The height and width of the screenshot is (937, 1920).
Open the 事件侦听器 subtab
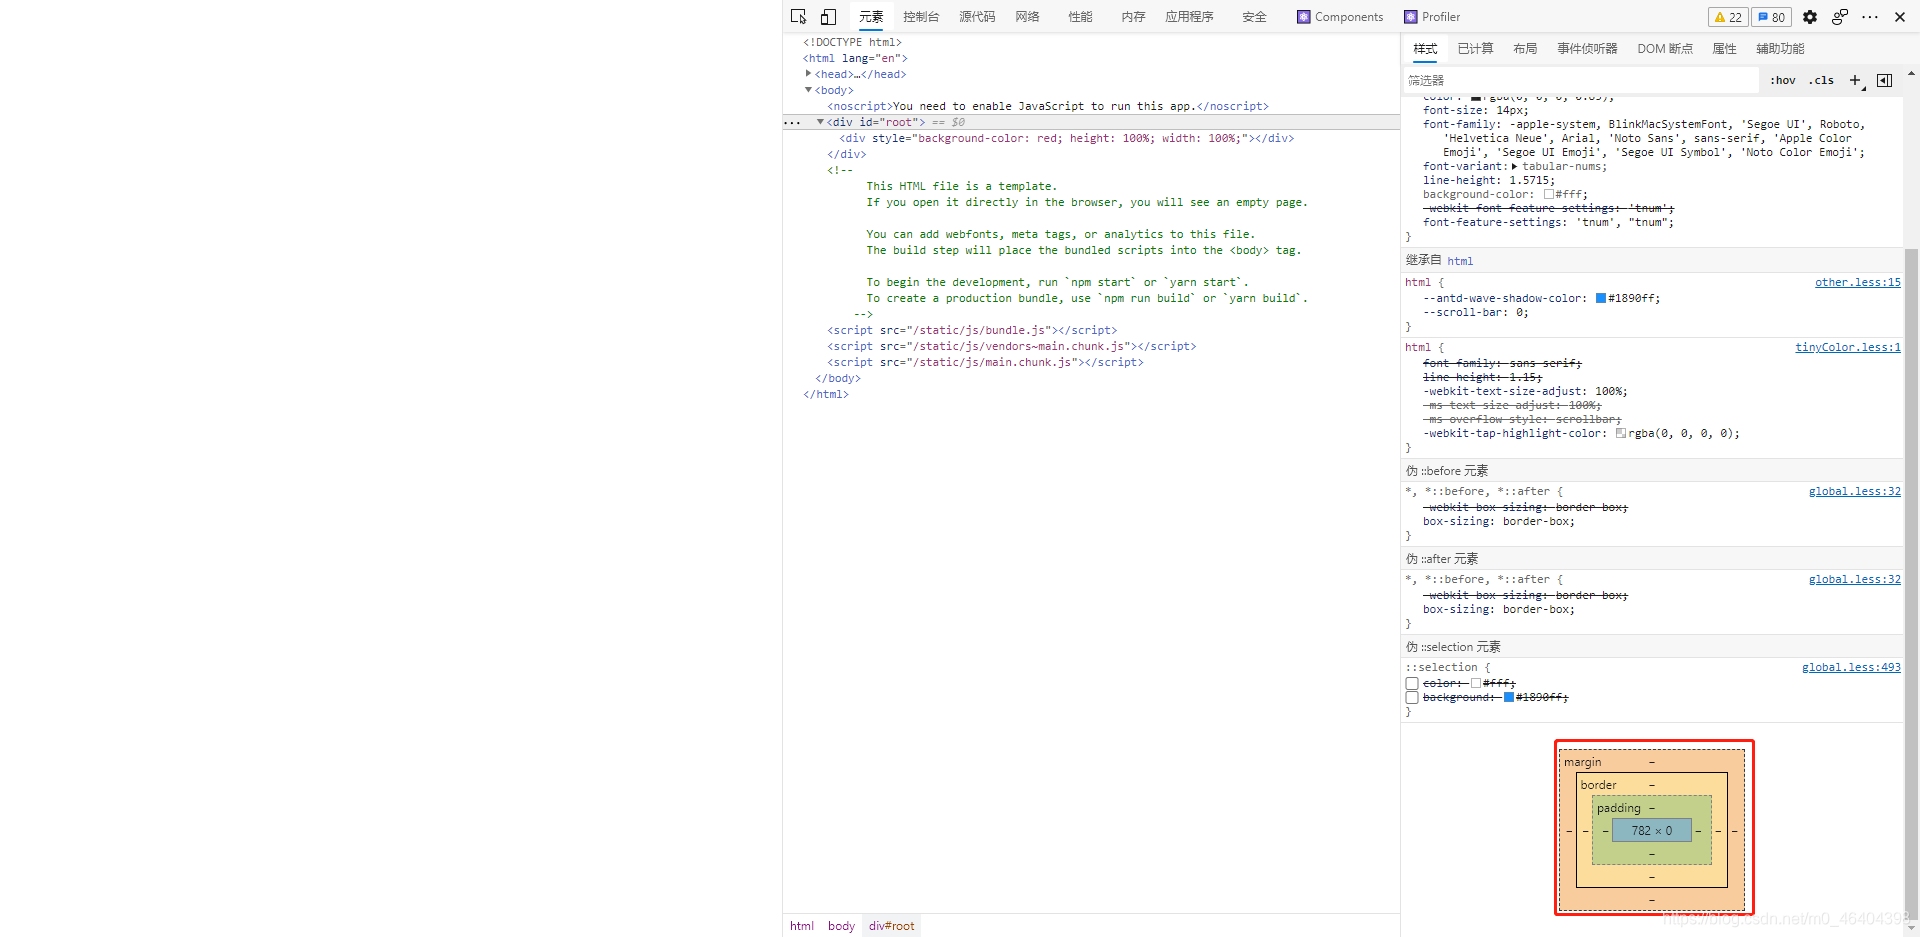pos(1587,49)
